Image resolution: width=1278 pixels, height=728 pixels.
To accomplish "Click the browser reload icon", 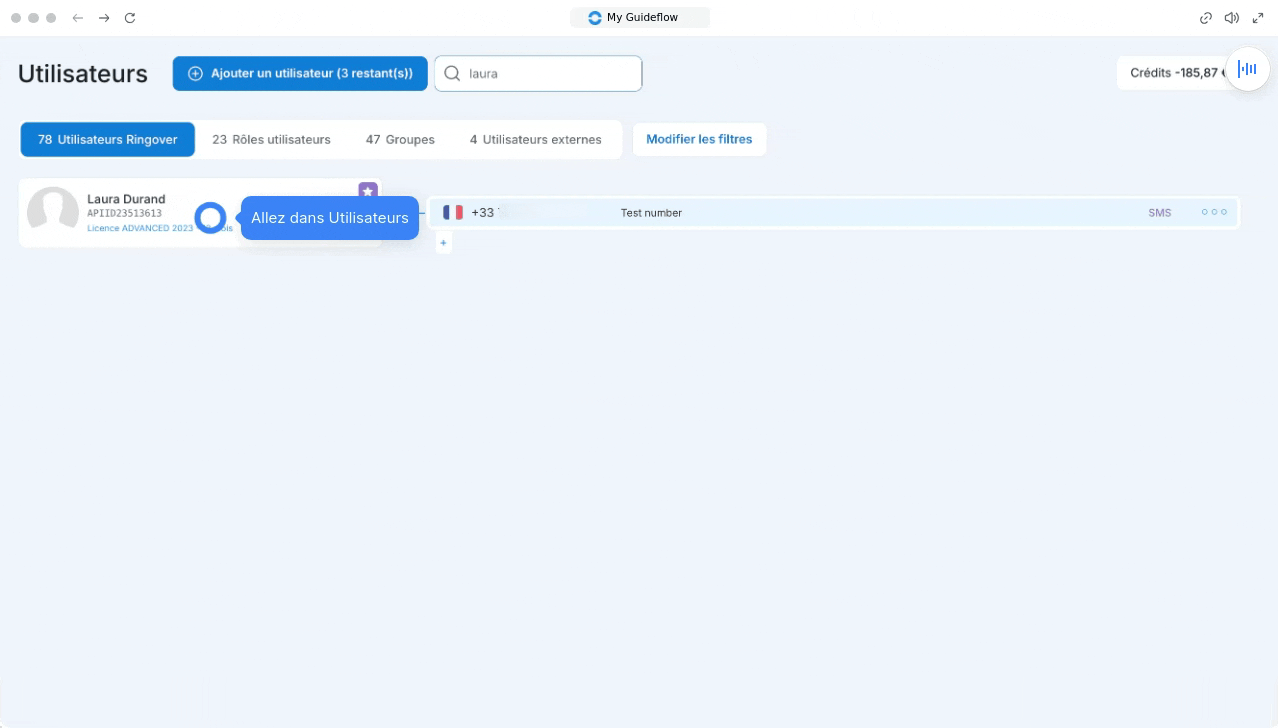I will [130, 18].
